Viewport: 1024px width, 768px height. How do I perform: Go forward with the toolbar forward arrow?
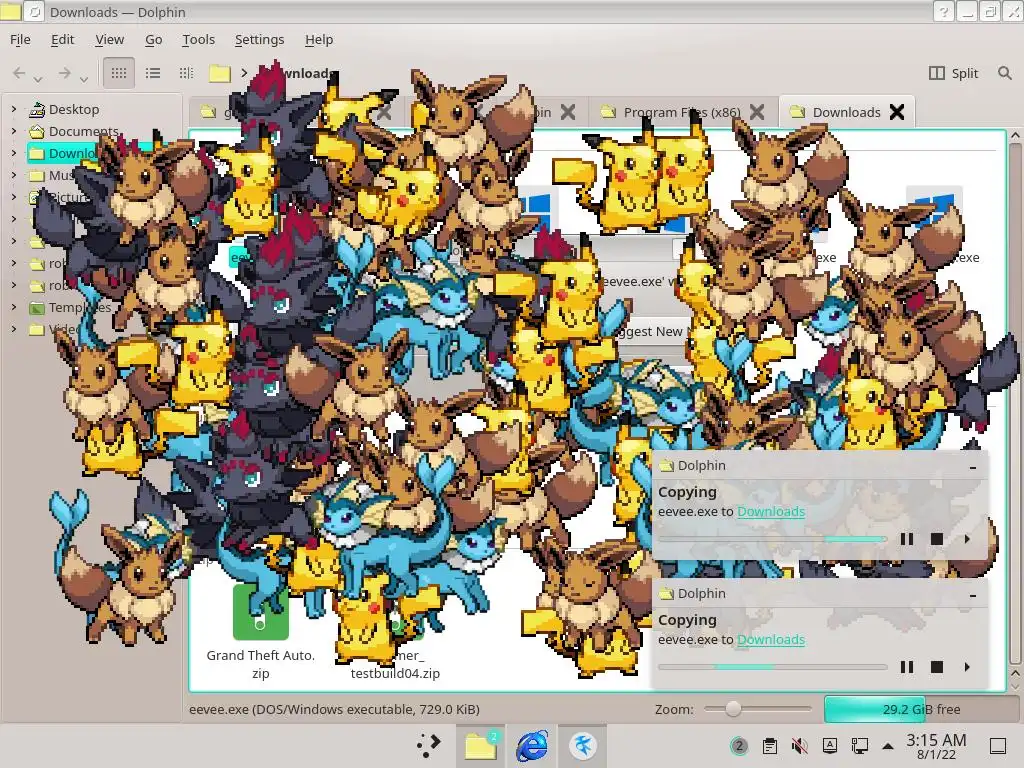(64, 73)
